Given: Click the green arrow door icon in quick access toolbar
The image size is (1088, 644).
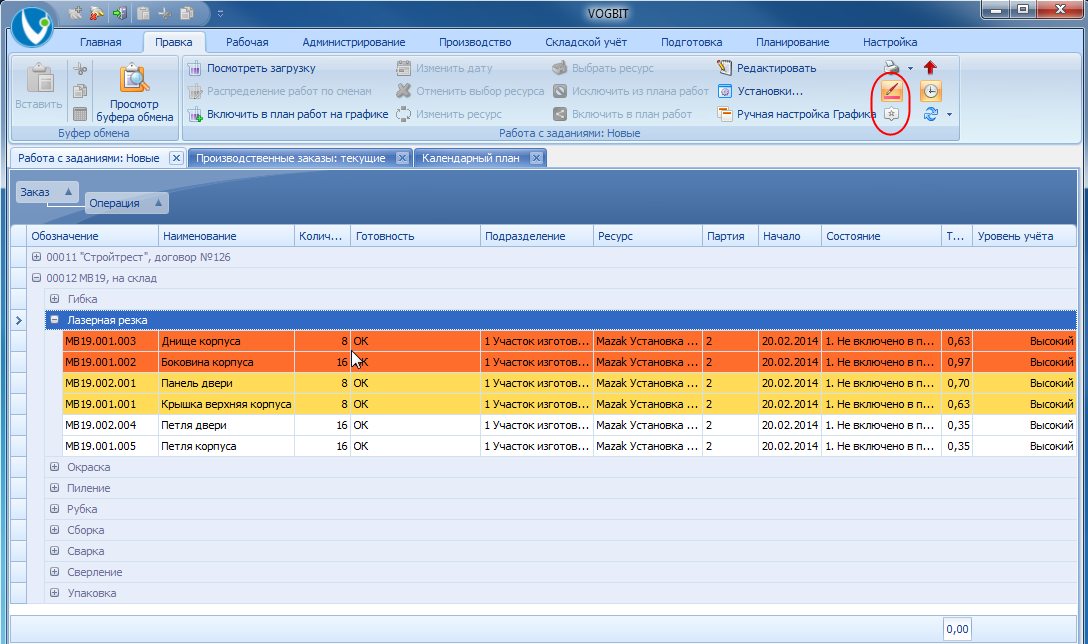Looking at the screenshot, I should (119, 12).
